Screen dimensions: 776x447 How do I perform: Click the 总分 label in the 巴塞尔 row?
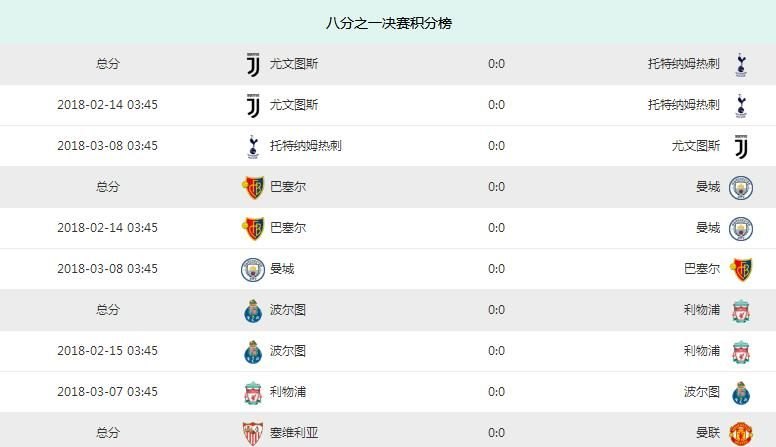point(107,187)
